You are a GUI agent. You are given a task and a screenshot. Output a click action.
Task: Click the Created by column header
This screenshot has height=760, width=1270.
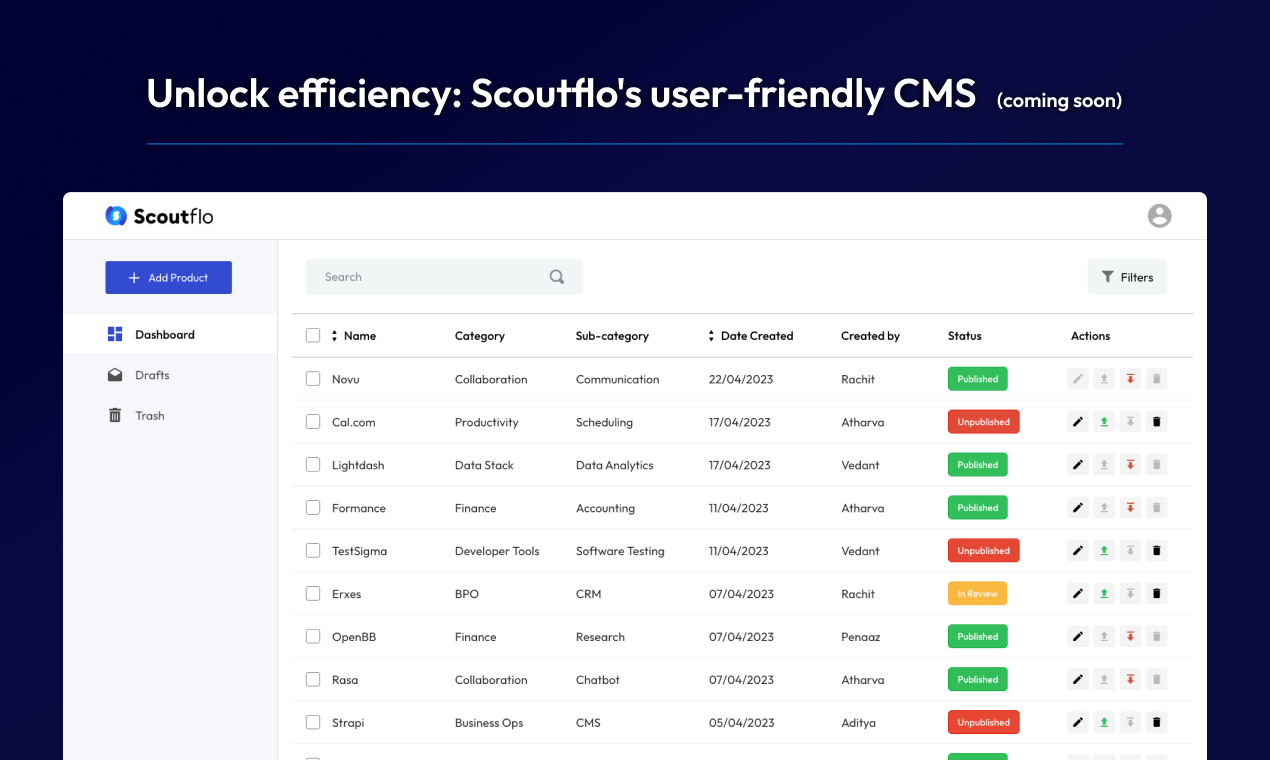tap(870, 336)
